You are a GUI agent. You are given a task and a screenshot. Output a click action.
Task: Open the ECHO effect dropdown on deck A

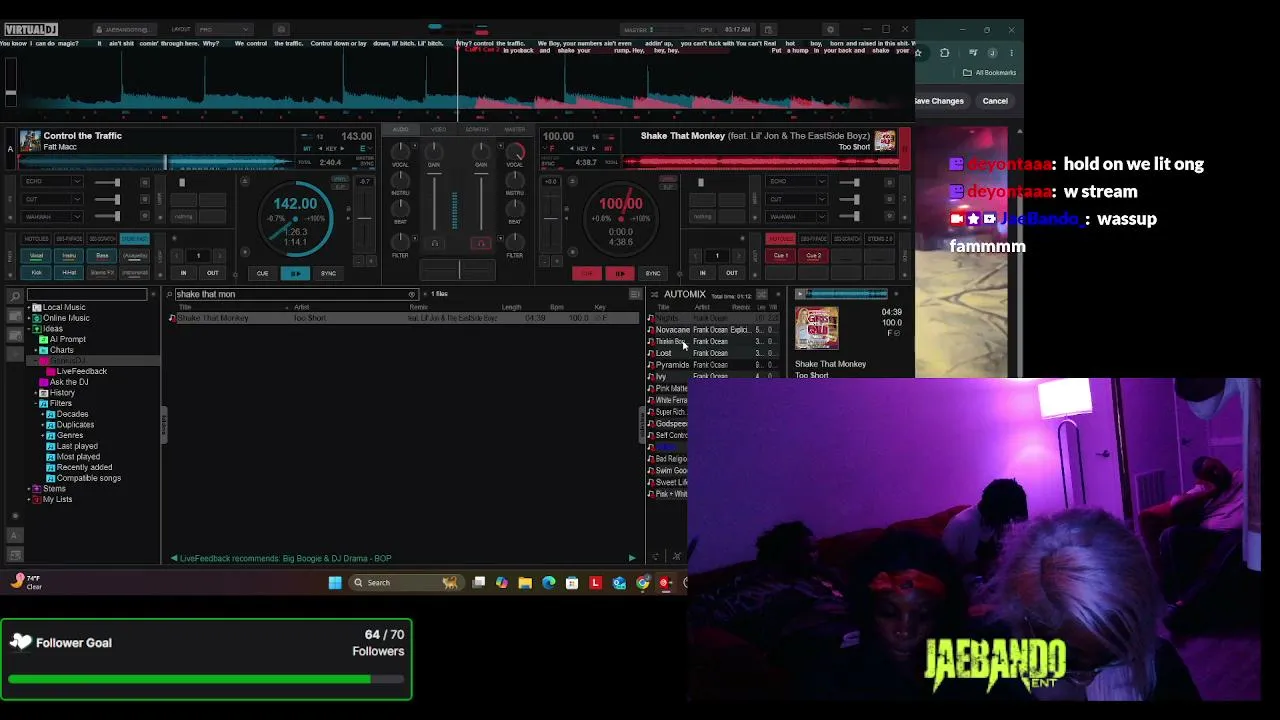[52, 182]
